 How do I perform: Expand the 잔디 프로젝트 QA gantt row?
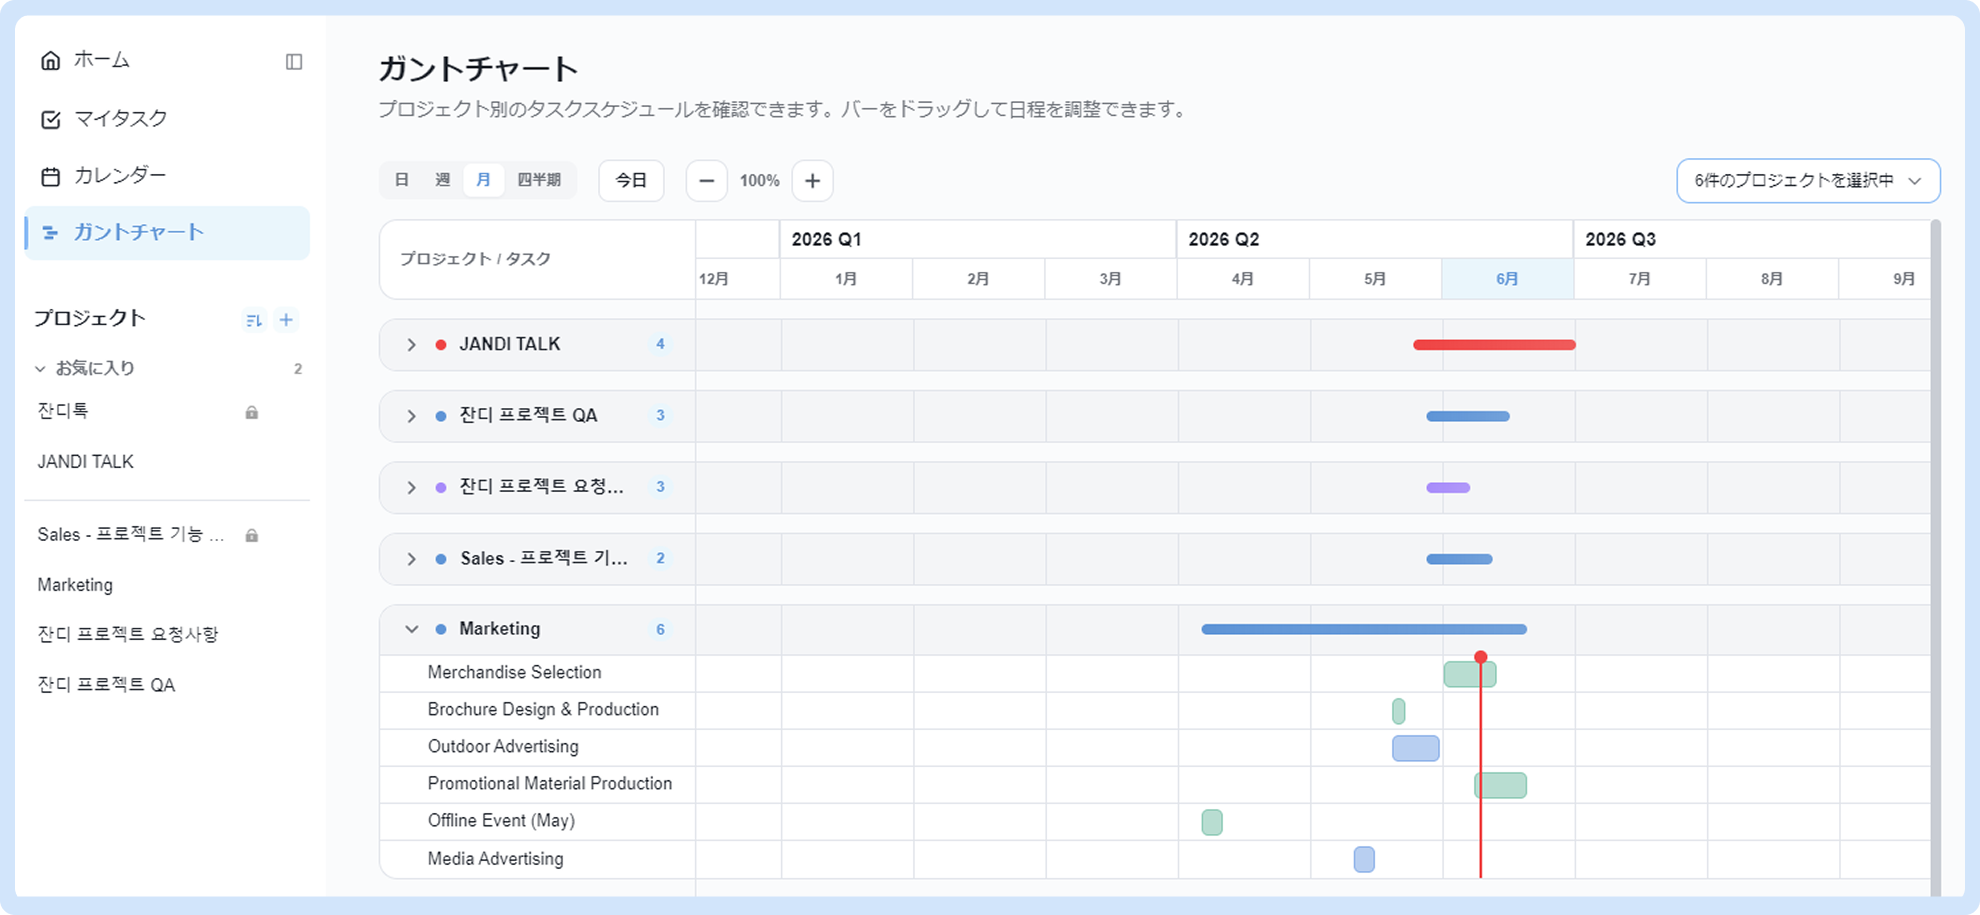pos(411,416)
